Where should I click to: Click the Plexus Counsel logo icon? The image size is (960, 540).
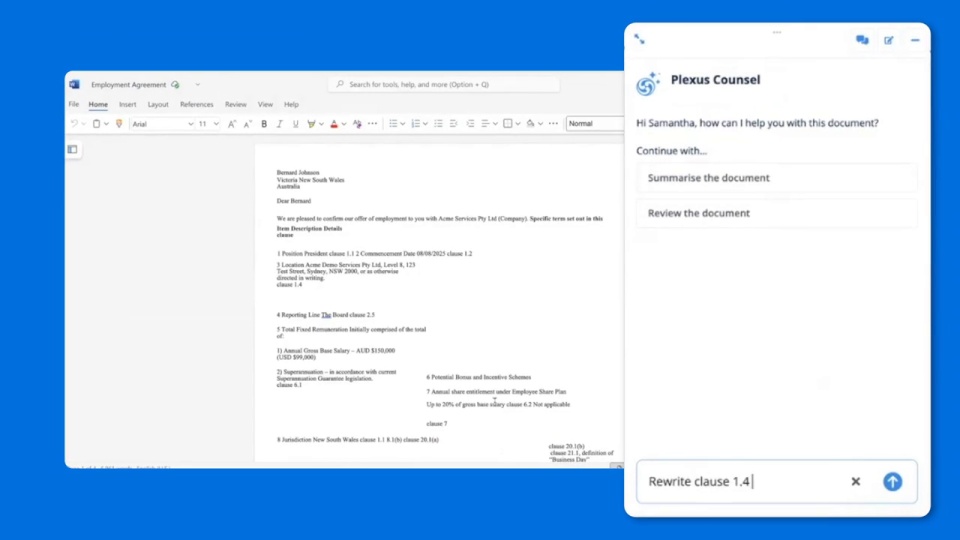click(648, 84)
